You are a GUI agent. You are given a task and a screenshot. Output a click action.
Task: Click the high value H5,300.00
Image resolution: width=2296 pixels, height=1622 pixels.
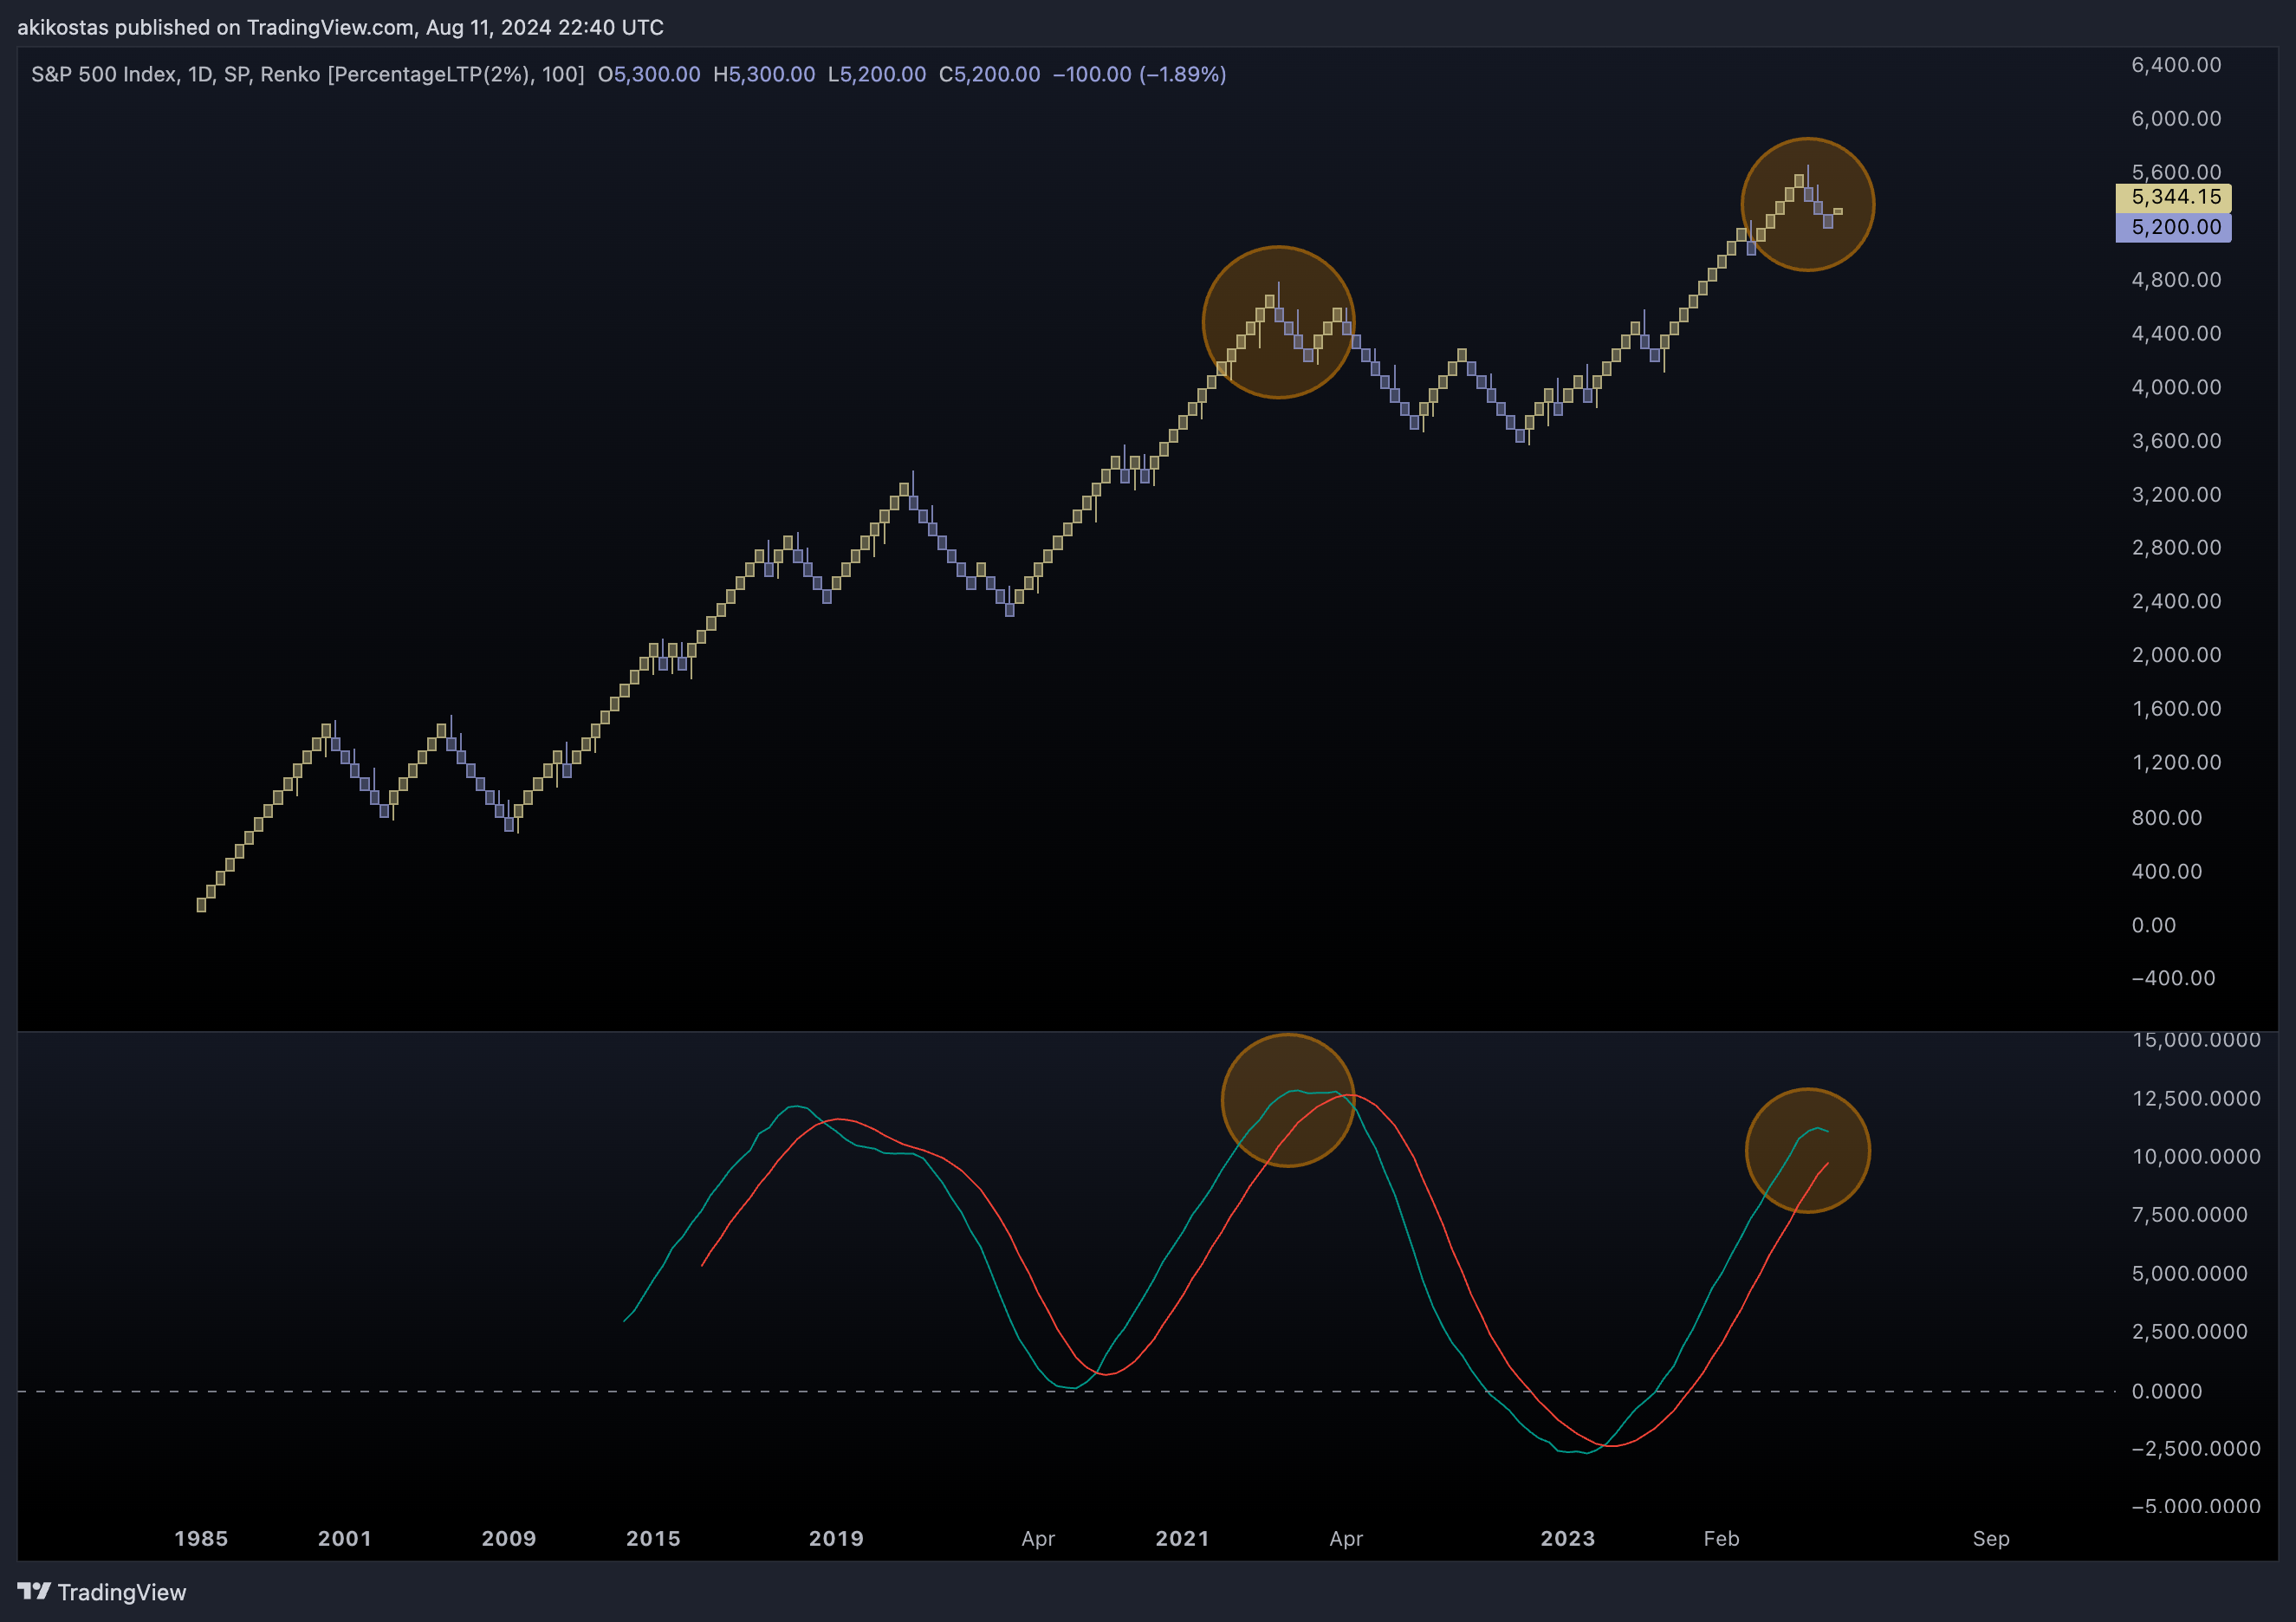coord(764,74)
